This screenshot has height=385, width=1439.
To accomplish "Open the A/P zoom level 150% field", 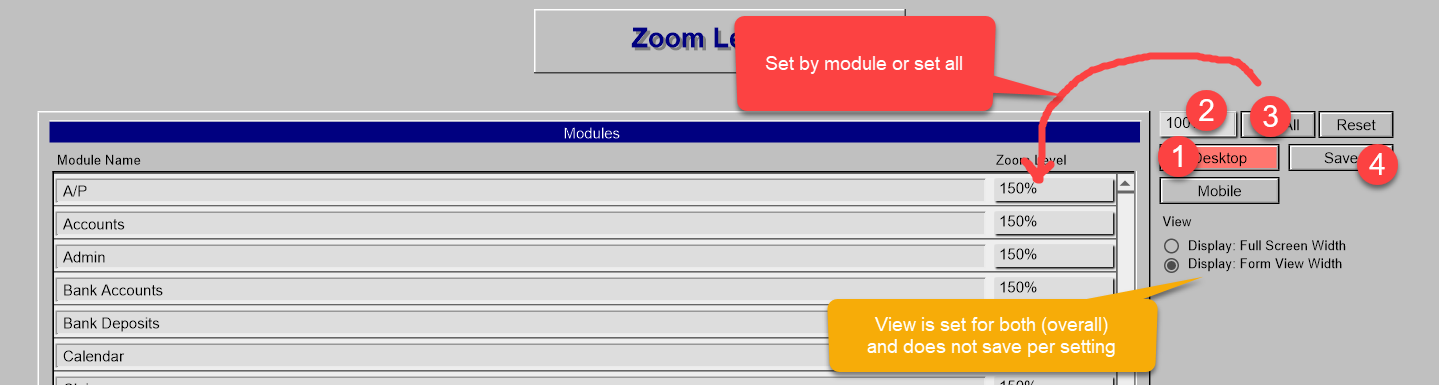I will (x=1054, y=189).
